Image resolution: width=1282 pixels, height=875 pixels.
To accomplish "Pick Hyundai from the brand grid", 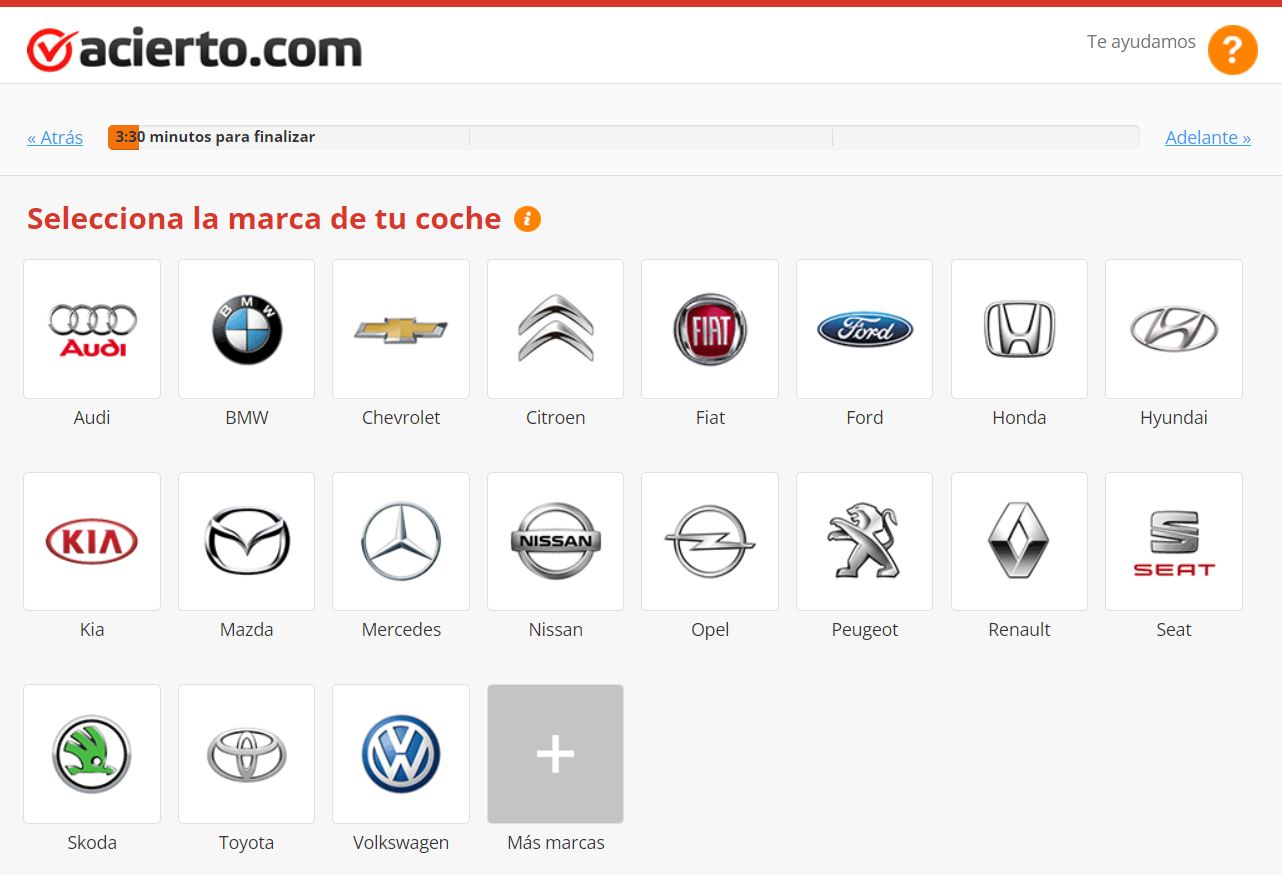I will pyautogui.click(x=1173, y=329).
